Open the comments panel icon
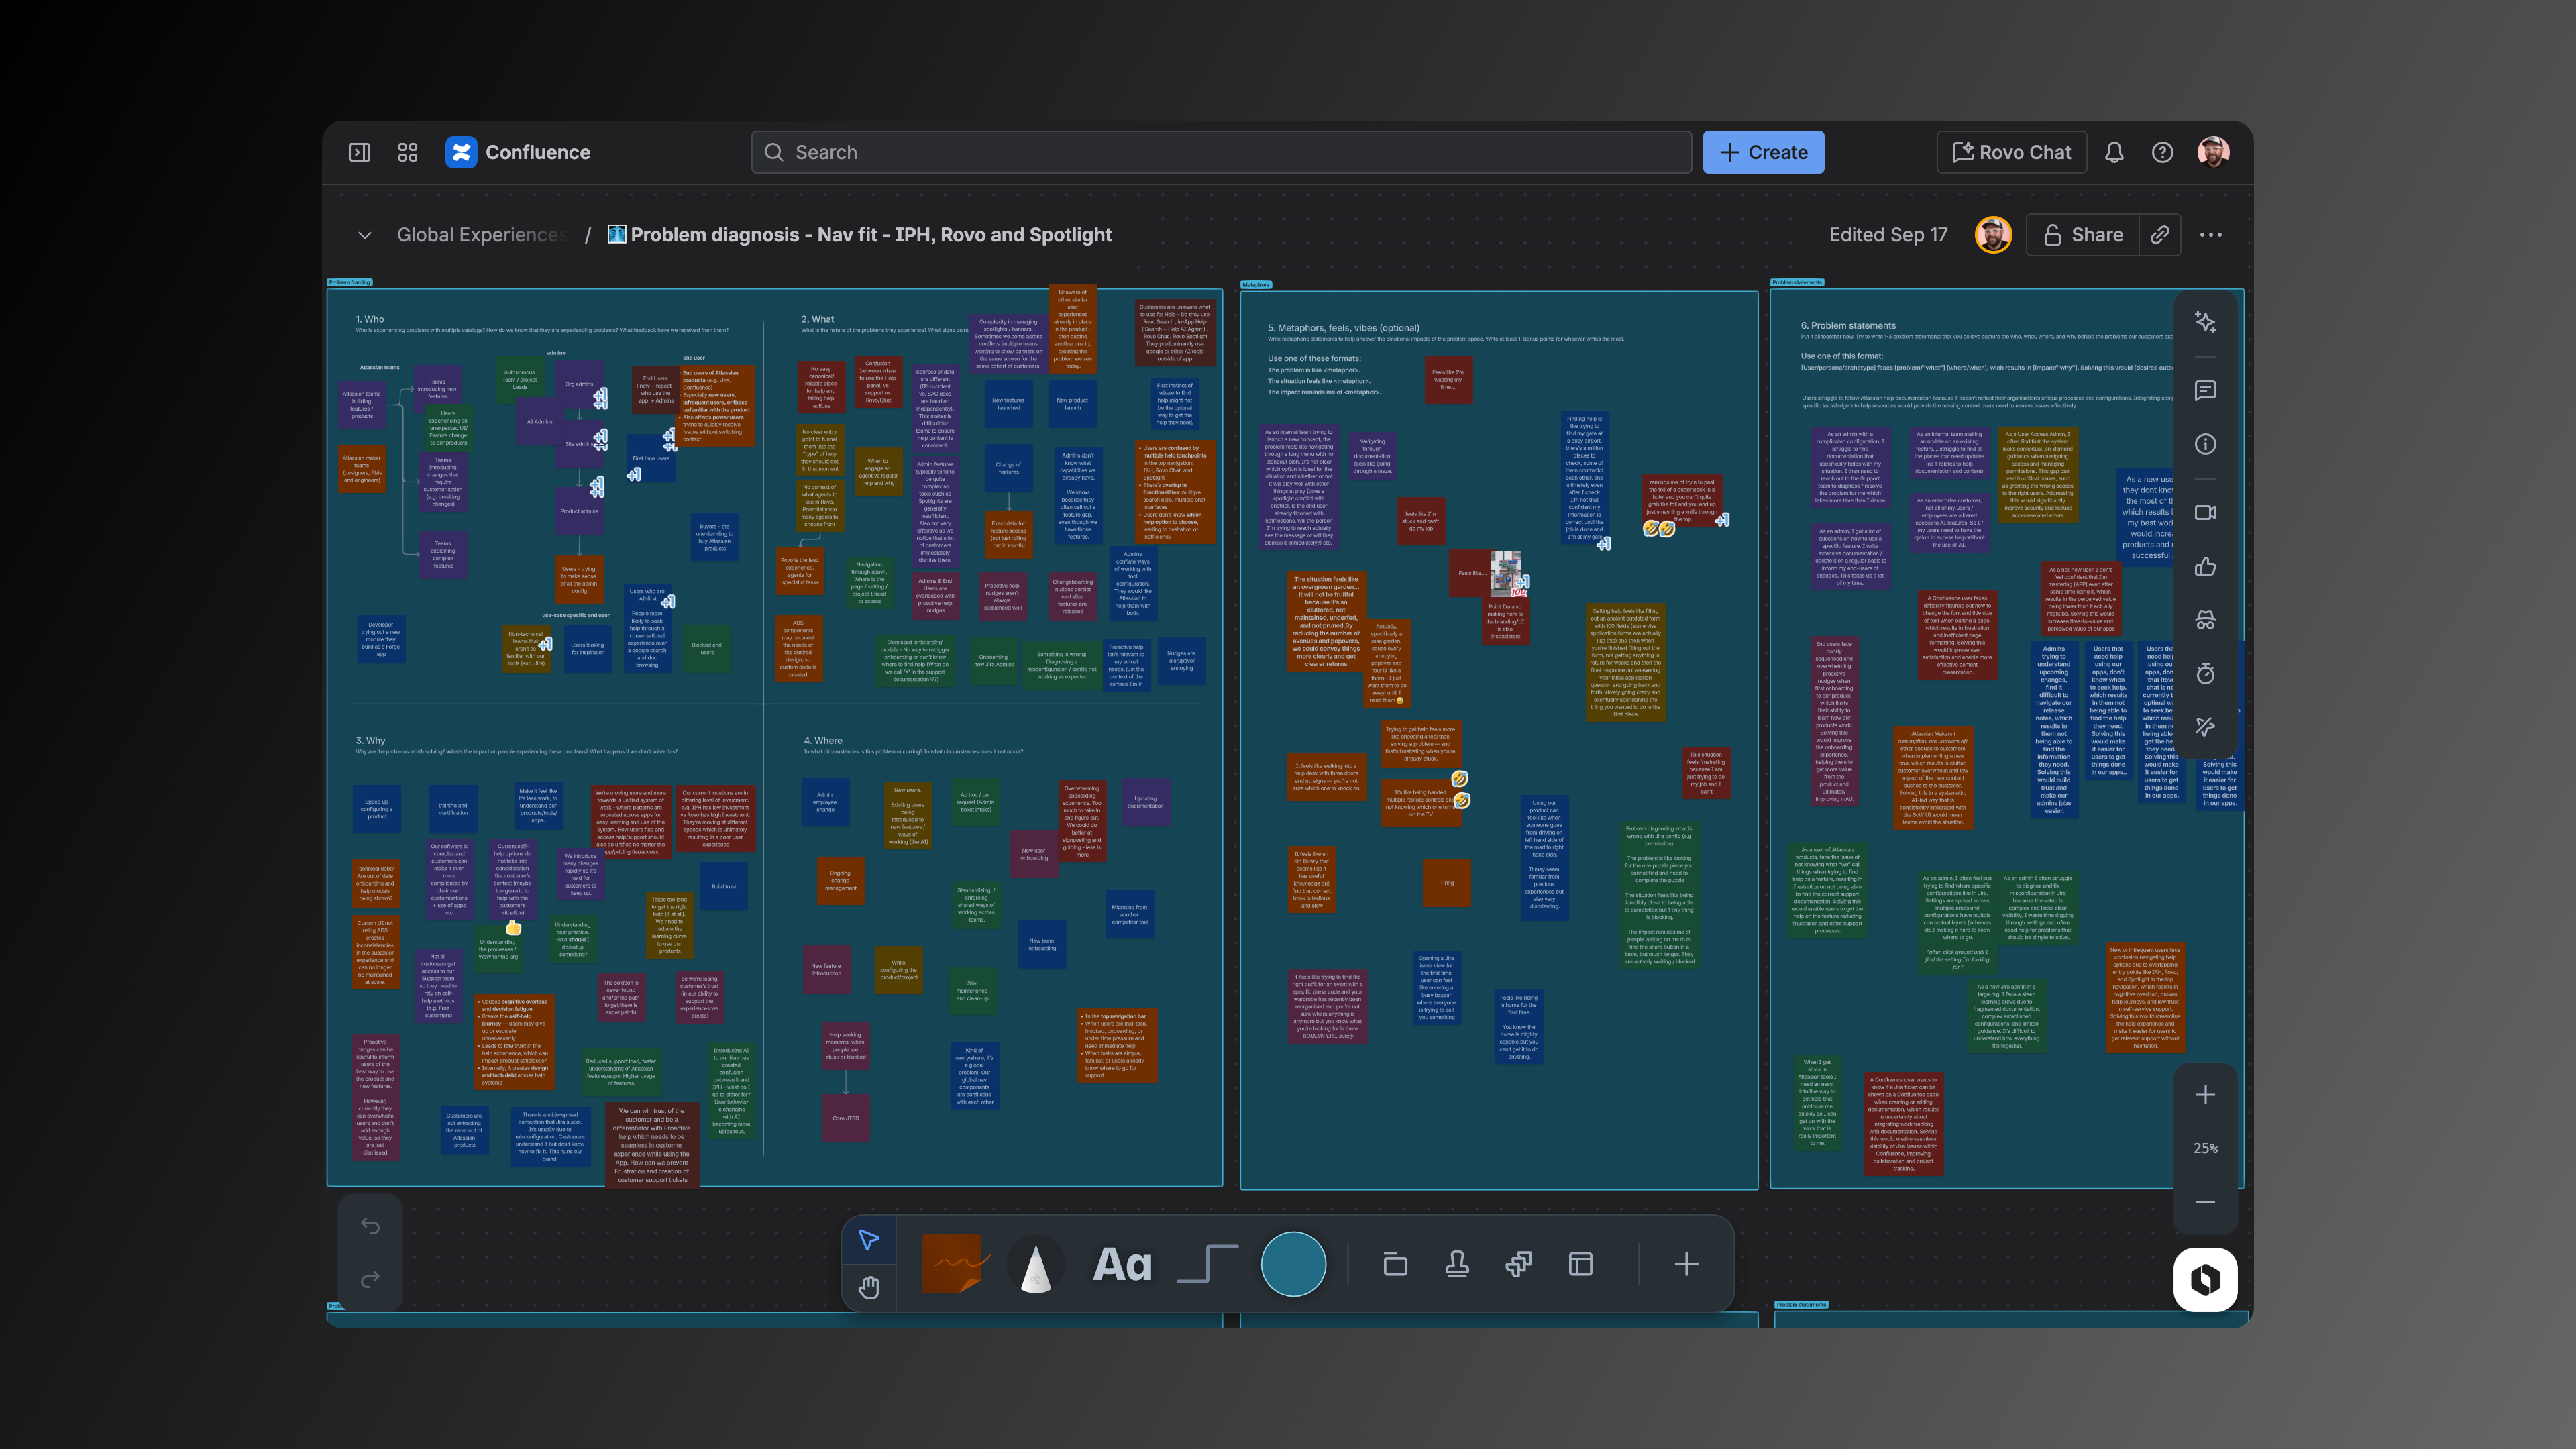 coord(2205,391)
